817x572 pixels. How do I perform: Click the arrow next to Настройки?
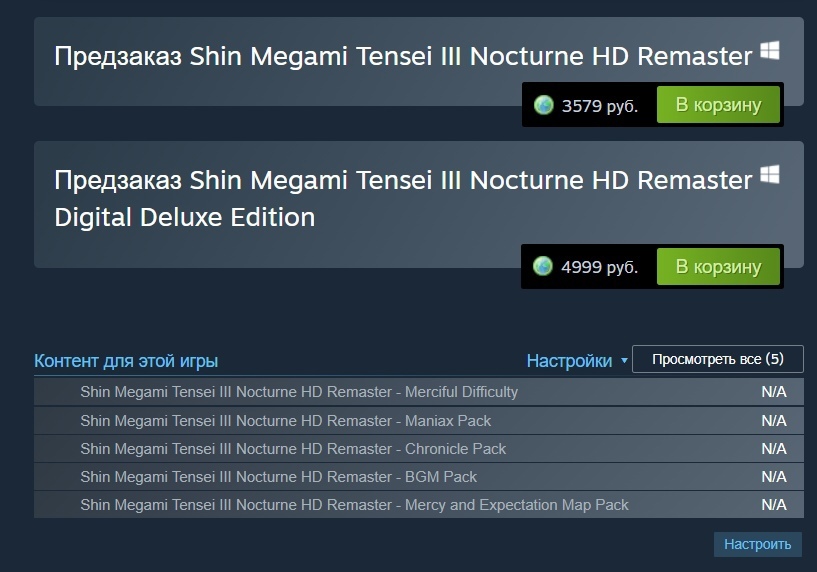624,361
